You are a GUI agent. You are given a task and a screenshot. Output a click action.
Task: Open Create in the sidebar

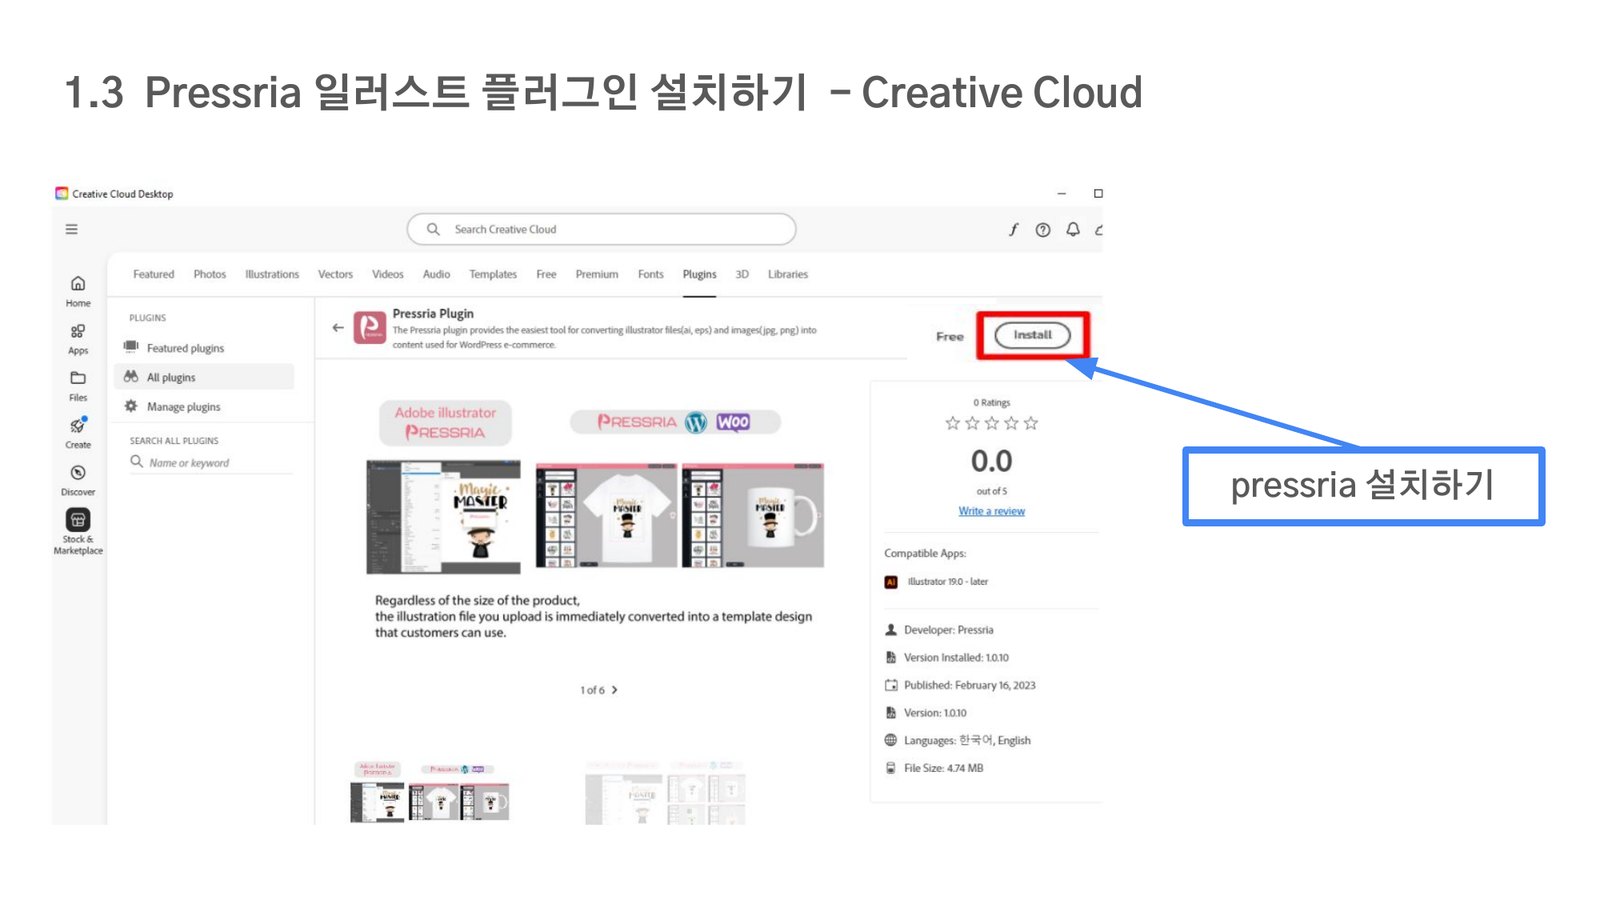click(x=78, y=433)
